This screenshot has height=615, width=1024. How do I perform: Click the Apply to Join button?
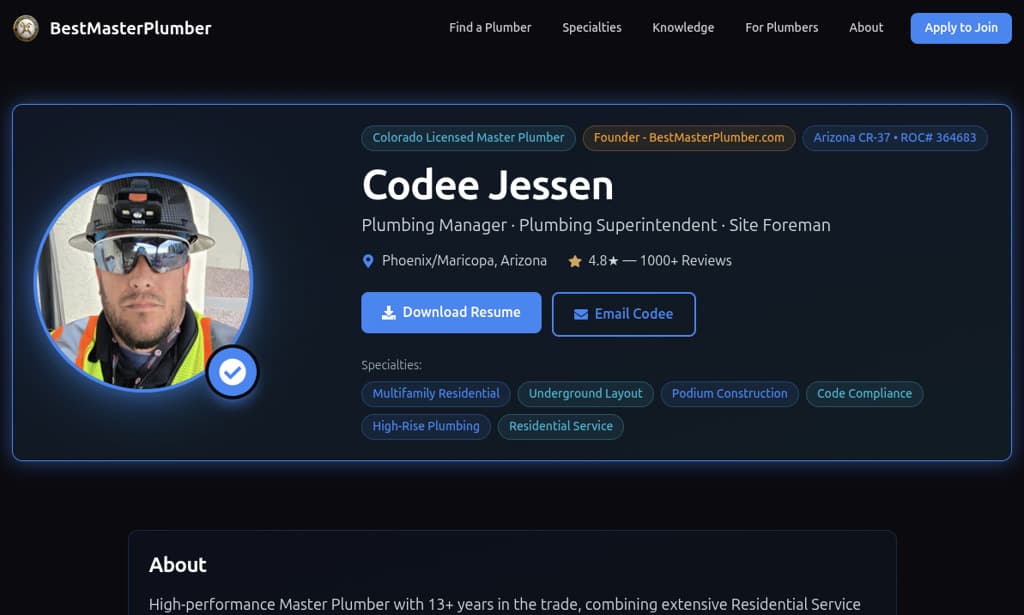pos(961,28)
